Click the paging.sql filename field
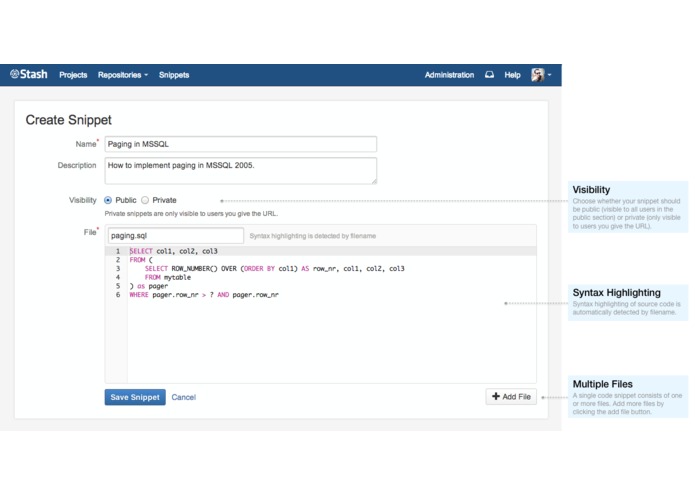Screen dimensions: 695x494 (176, 236)
